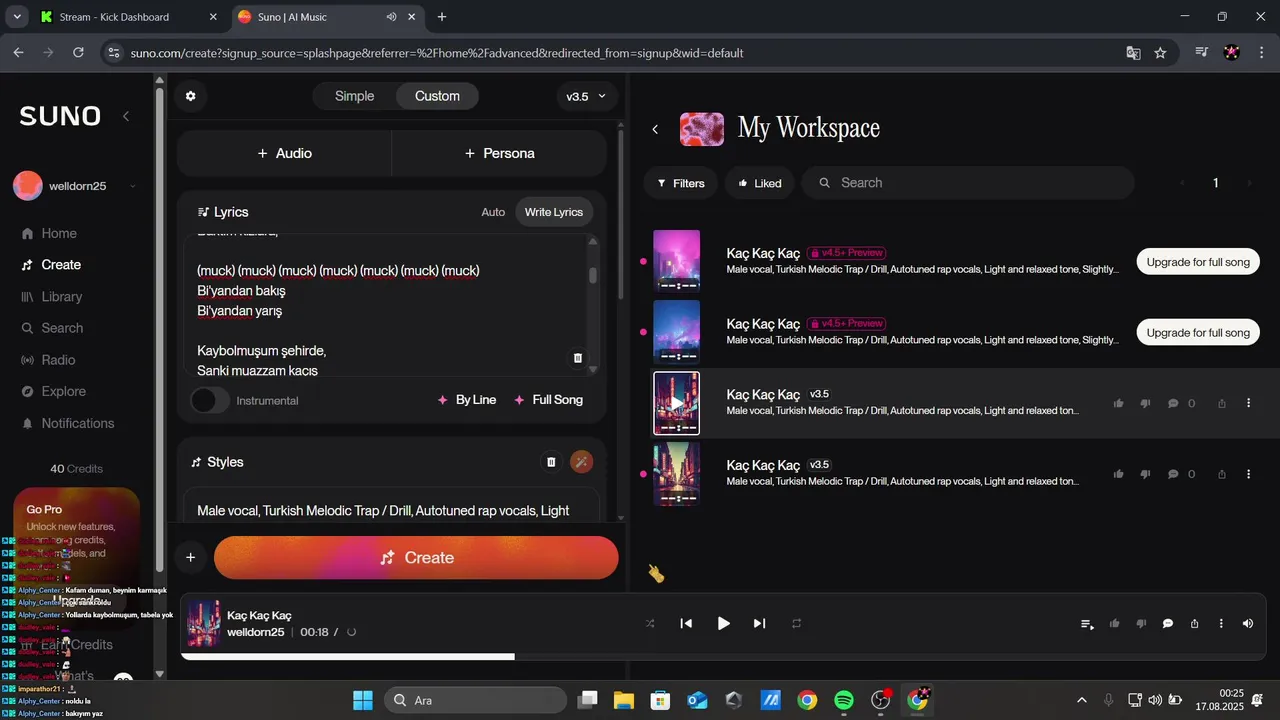Open Notifications in the sidebar

78,423
